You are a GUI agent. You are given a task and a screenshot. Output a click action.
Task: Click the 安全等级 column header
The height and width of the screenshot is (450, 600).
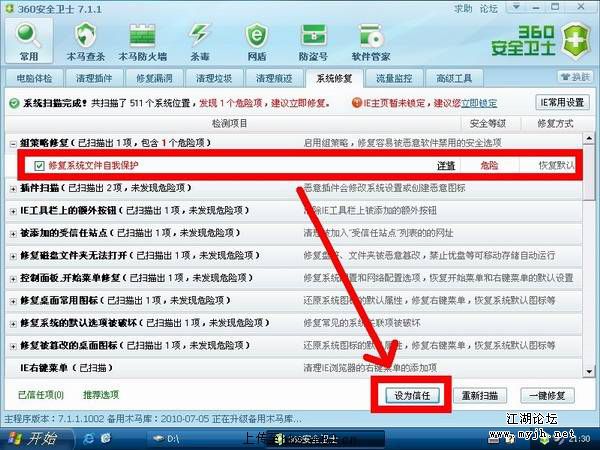click(488, 124)
